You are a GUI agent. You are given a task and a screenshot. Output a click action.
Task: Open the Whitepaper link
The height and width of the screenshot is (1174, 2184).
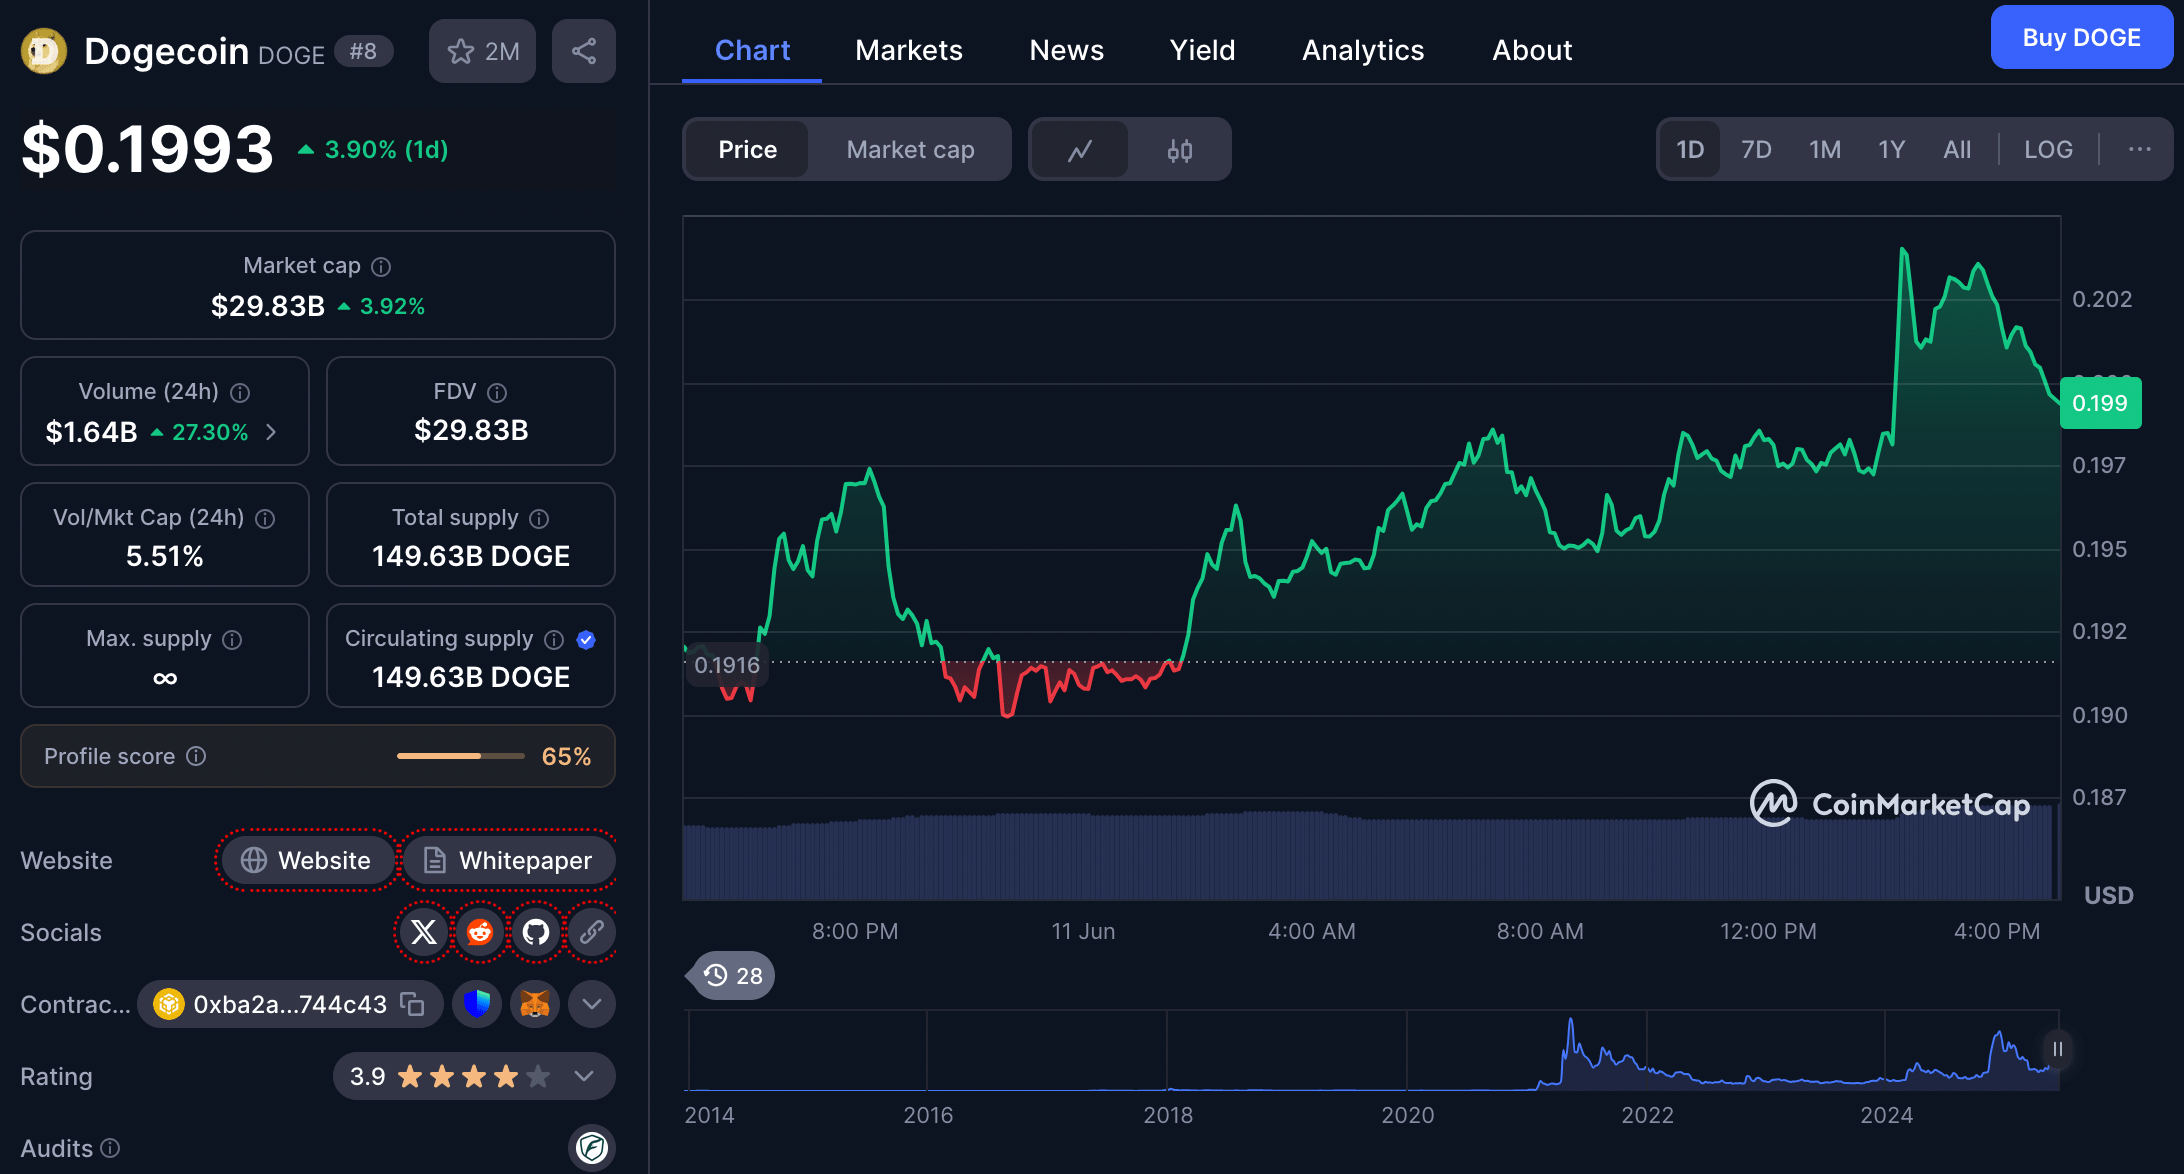[x=508, y=860]
